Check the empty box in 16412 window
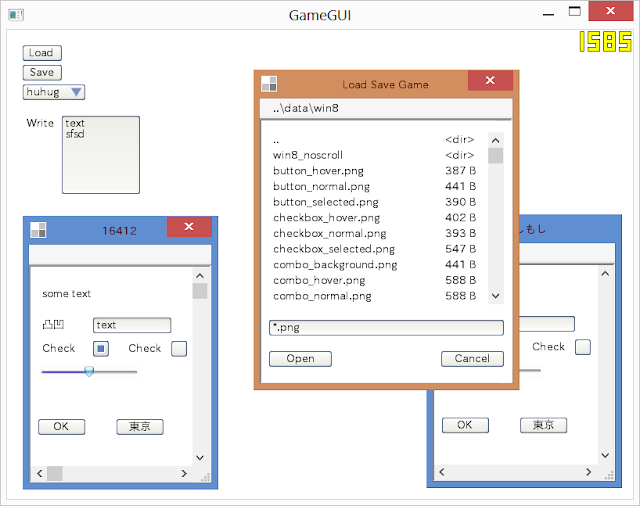This screenshot has height=506, width=640. click(x=179, y=349)
